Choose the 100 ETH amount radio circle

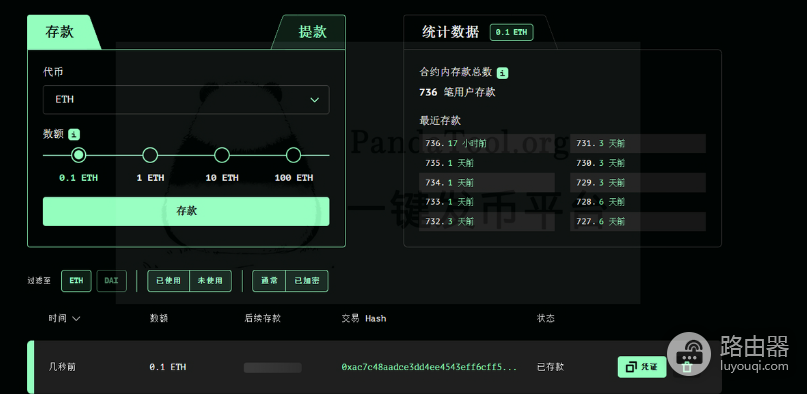(293, 155)
